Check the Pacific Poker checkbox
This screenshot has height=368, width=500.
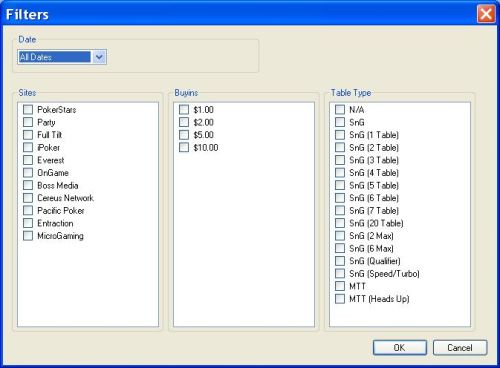(28, 210)
